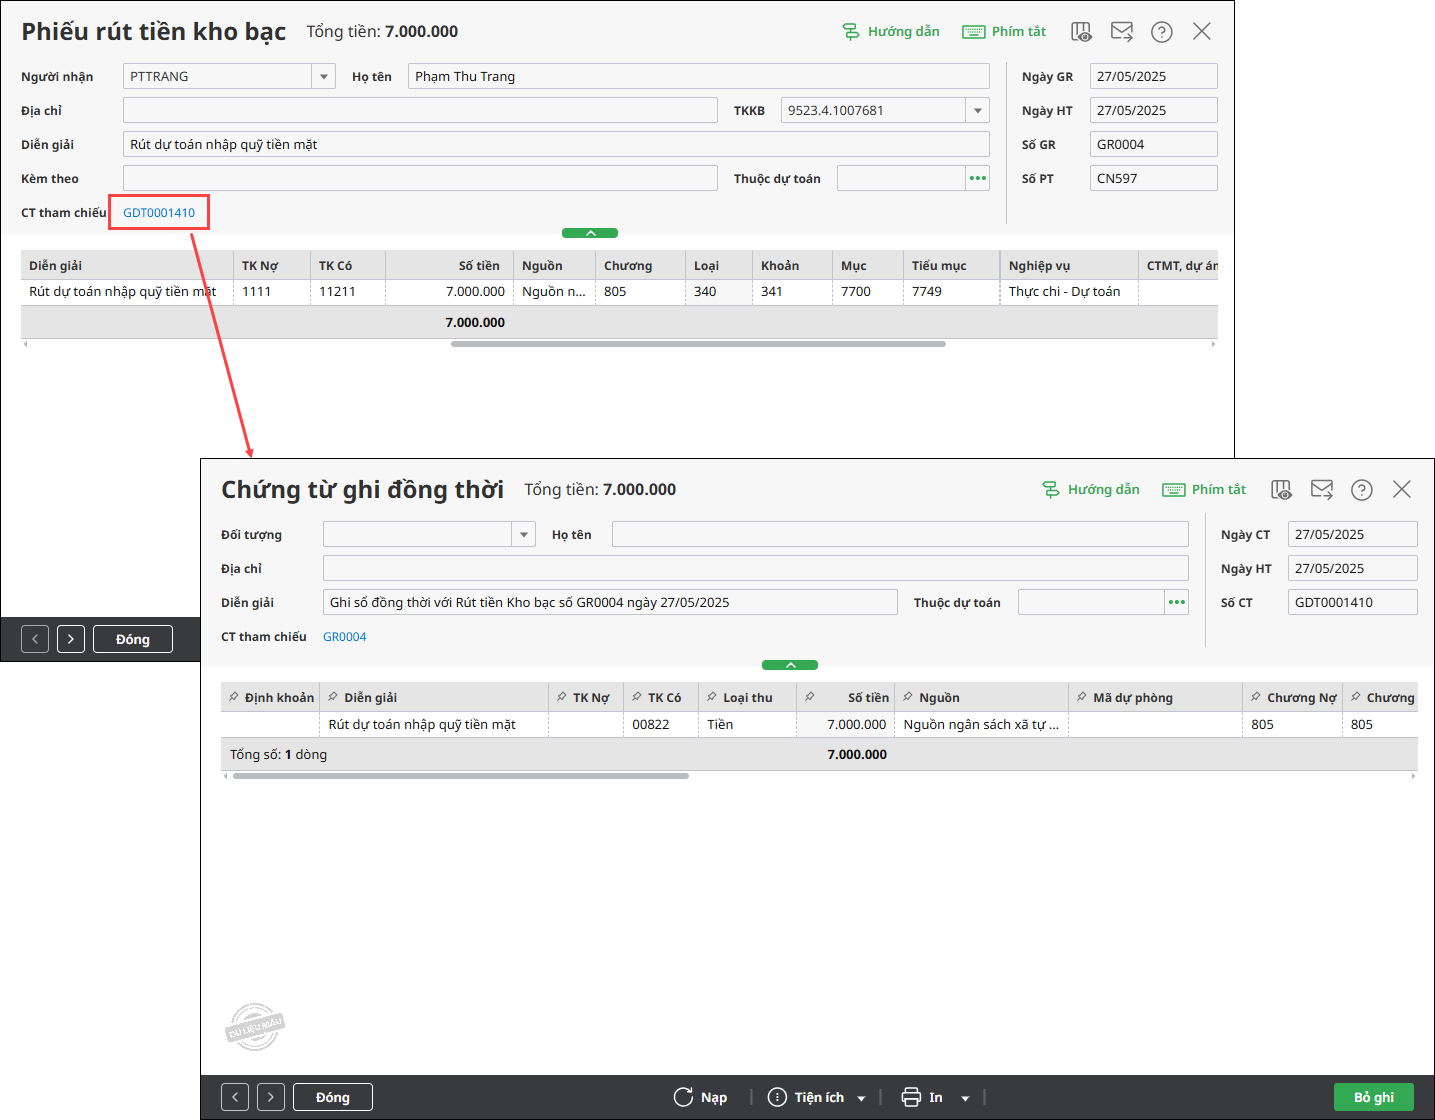Click the three-dots button of Thuộc dự toán in Phiếu rút tiền
This screenshot has height=1120, width=1435.
[977, 178]
